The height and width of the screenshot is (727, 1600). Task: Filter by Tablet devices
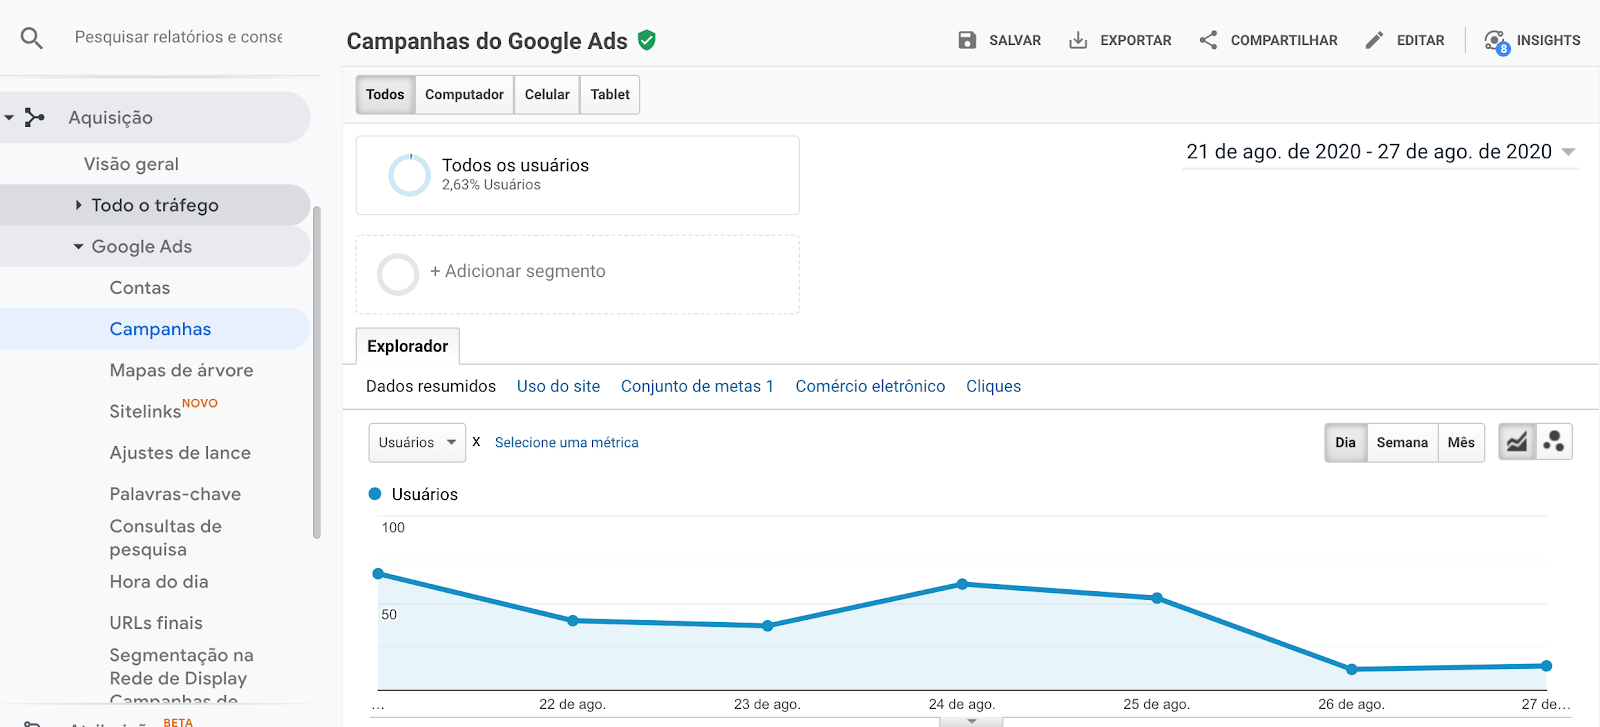(610, 95)
